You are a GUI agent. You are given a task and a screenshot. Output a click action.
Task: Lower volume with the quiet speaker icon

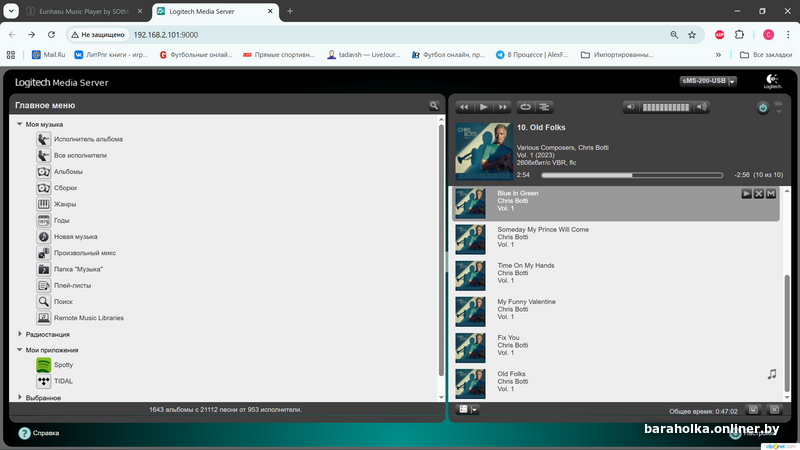pyautogui.click(x=631, y=107)
